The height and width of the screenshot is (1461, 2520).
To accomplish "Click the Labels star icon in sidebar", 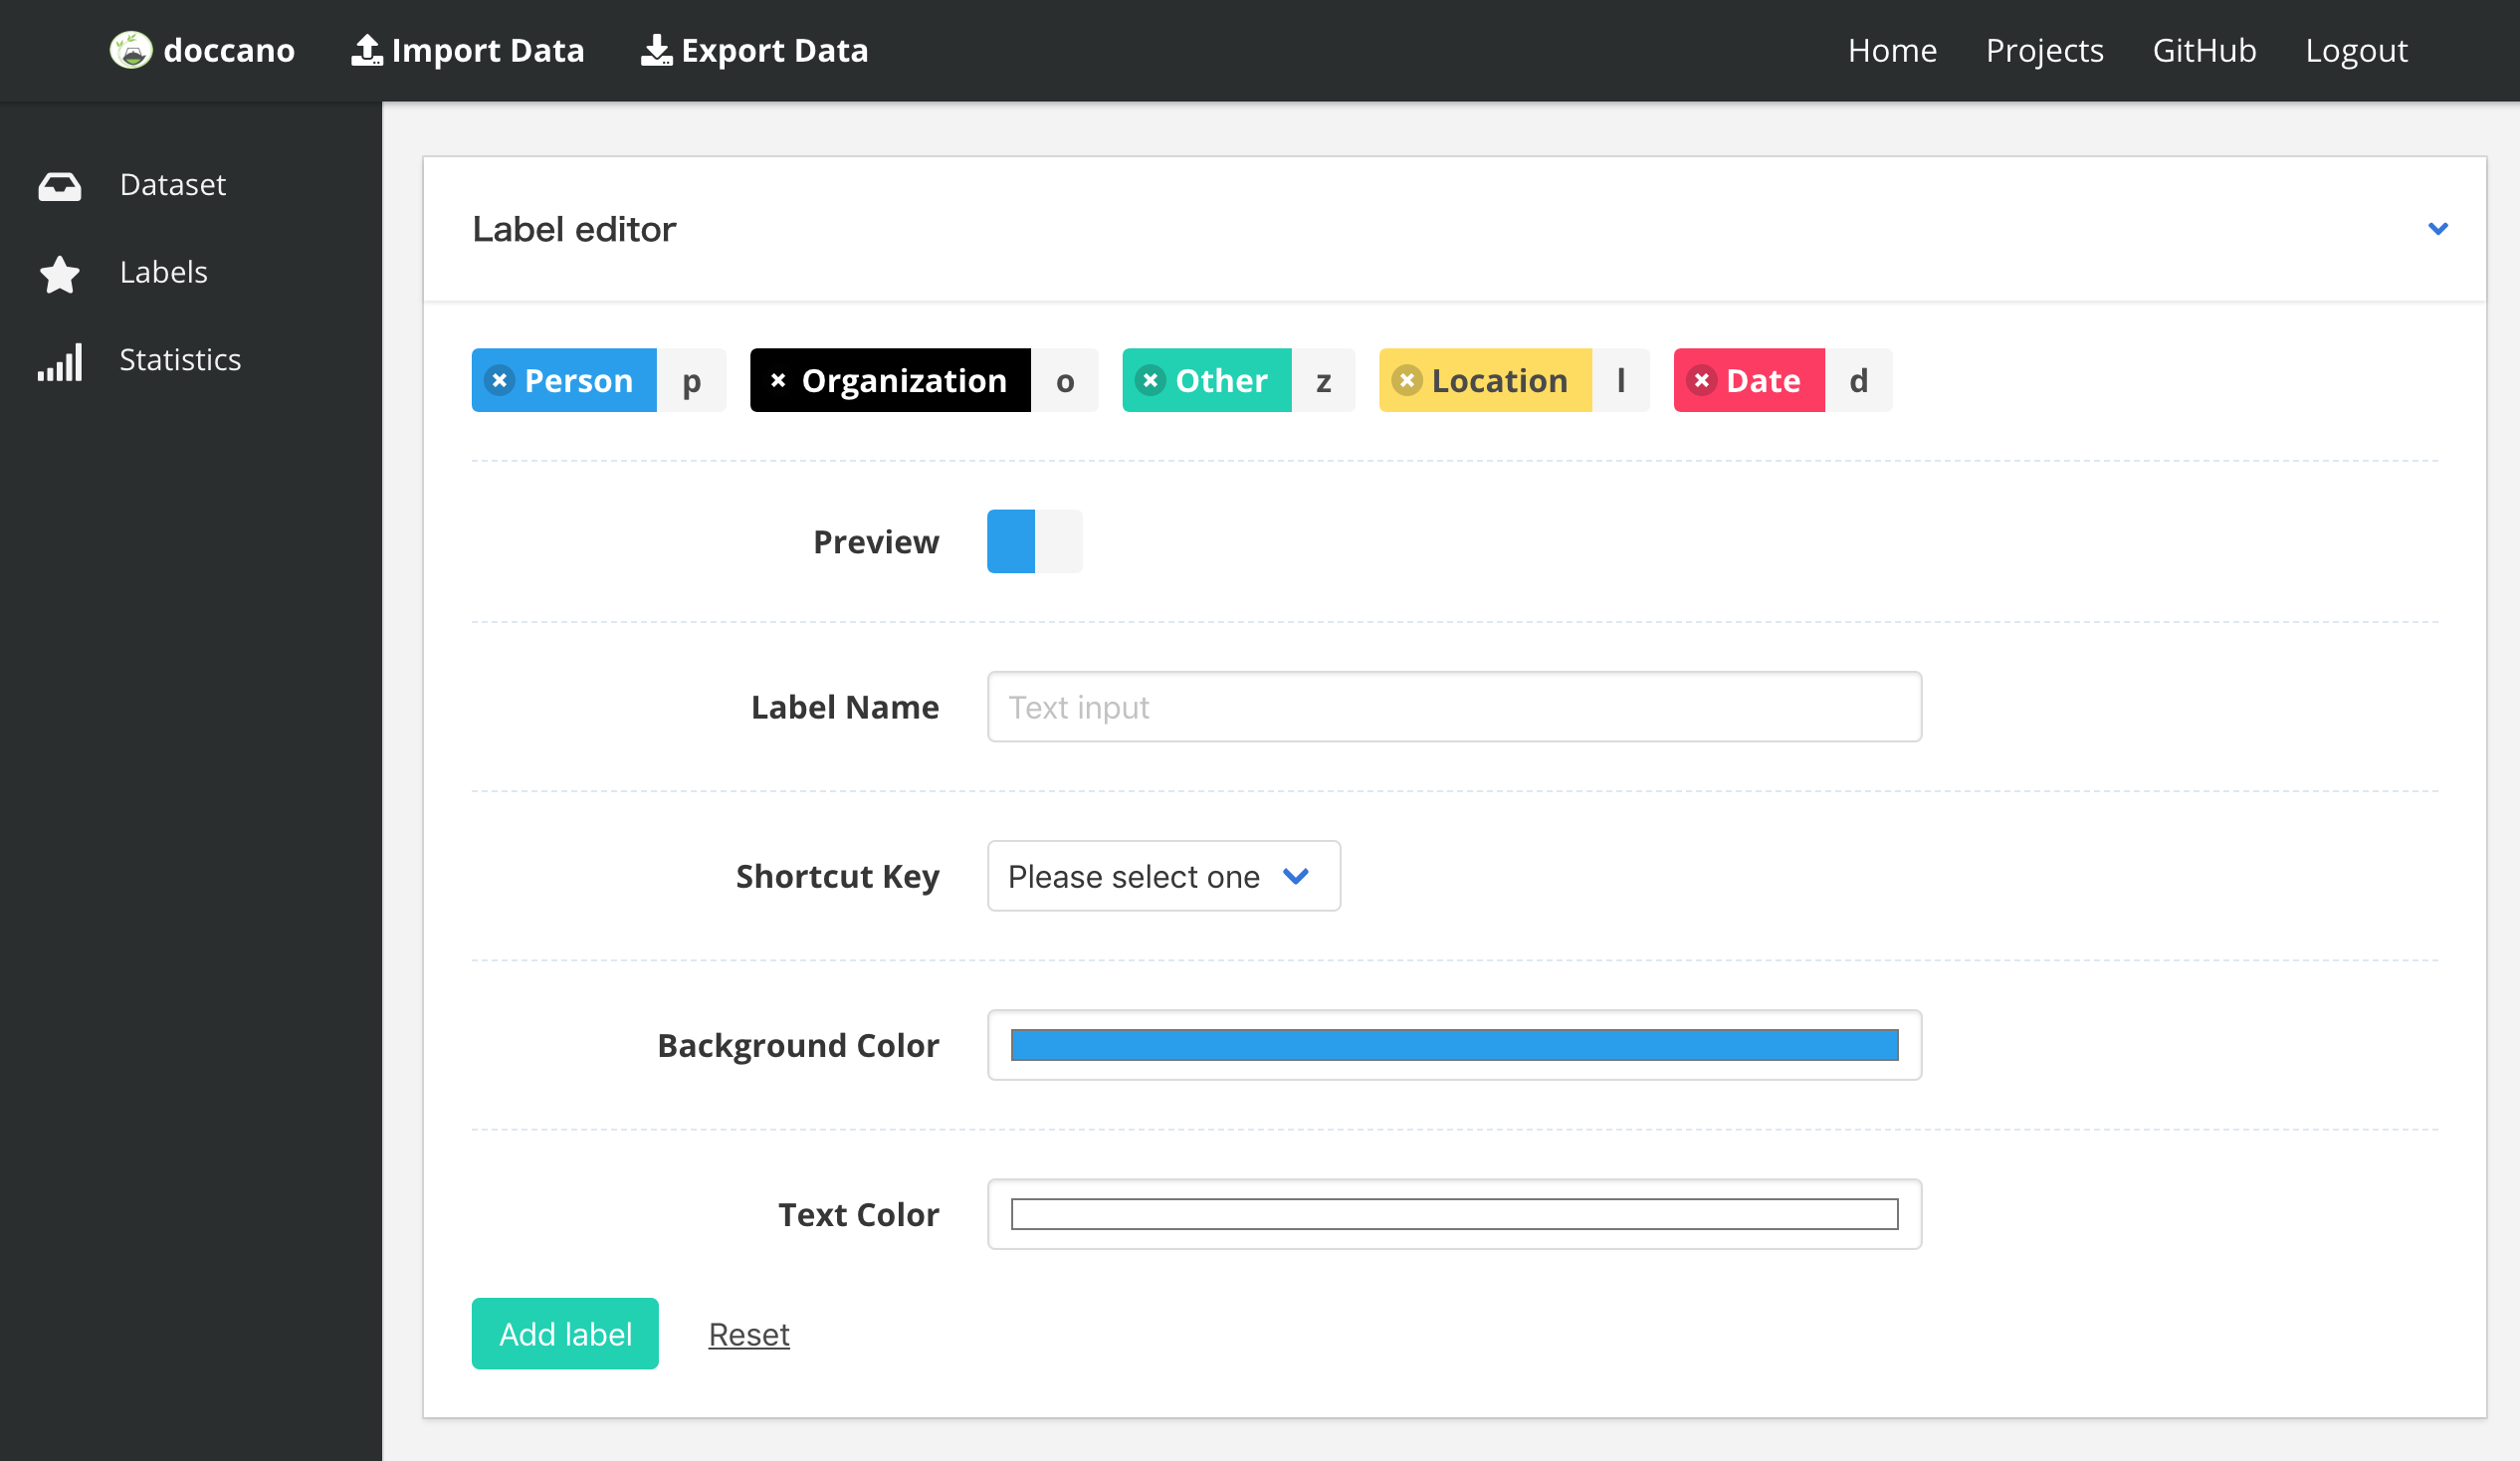I will point(60,274).
